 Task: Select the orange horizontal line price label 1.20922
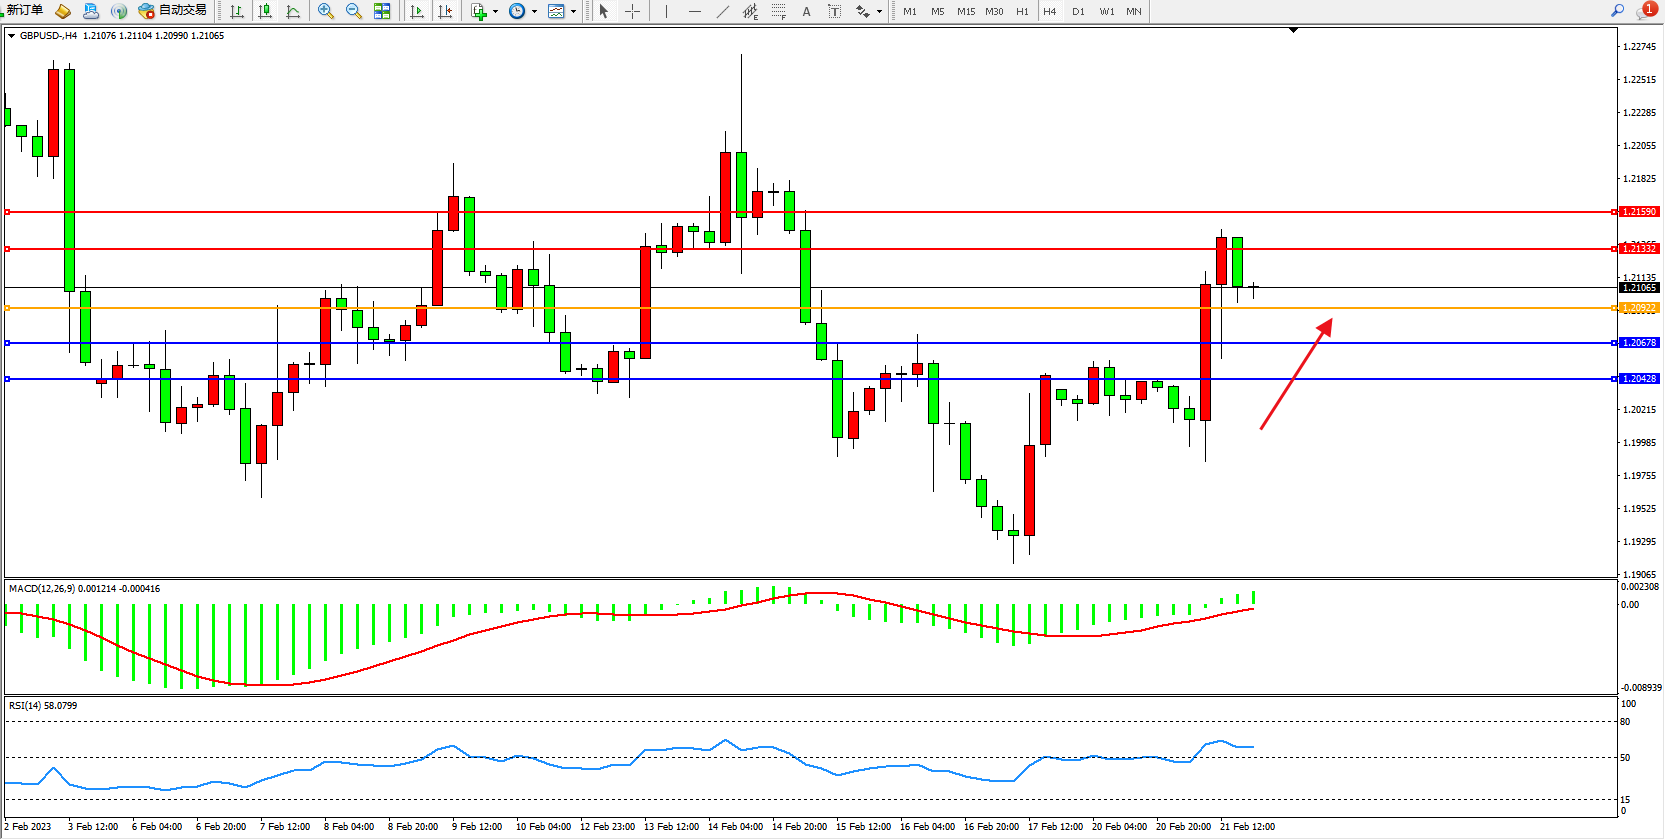pos(1638,308)
